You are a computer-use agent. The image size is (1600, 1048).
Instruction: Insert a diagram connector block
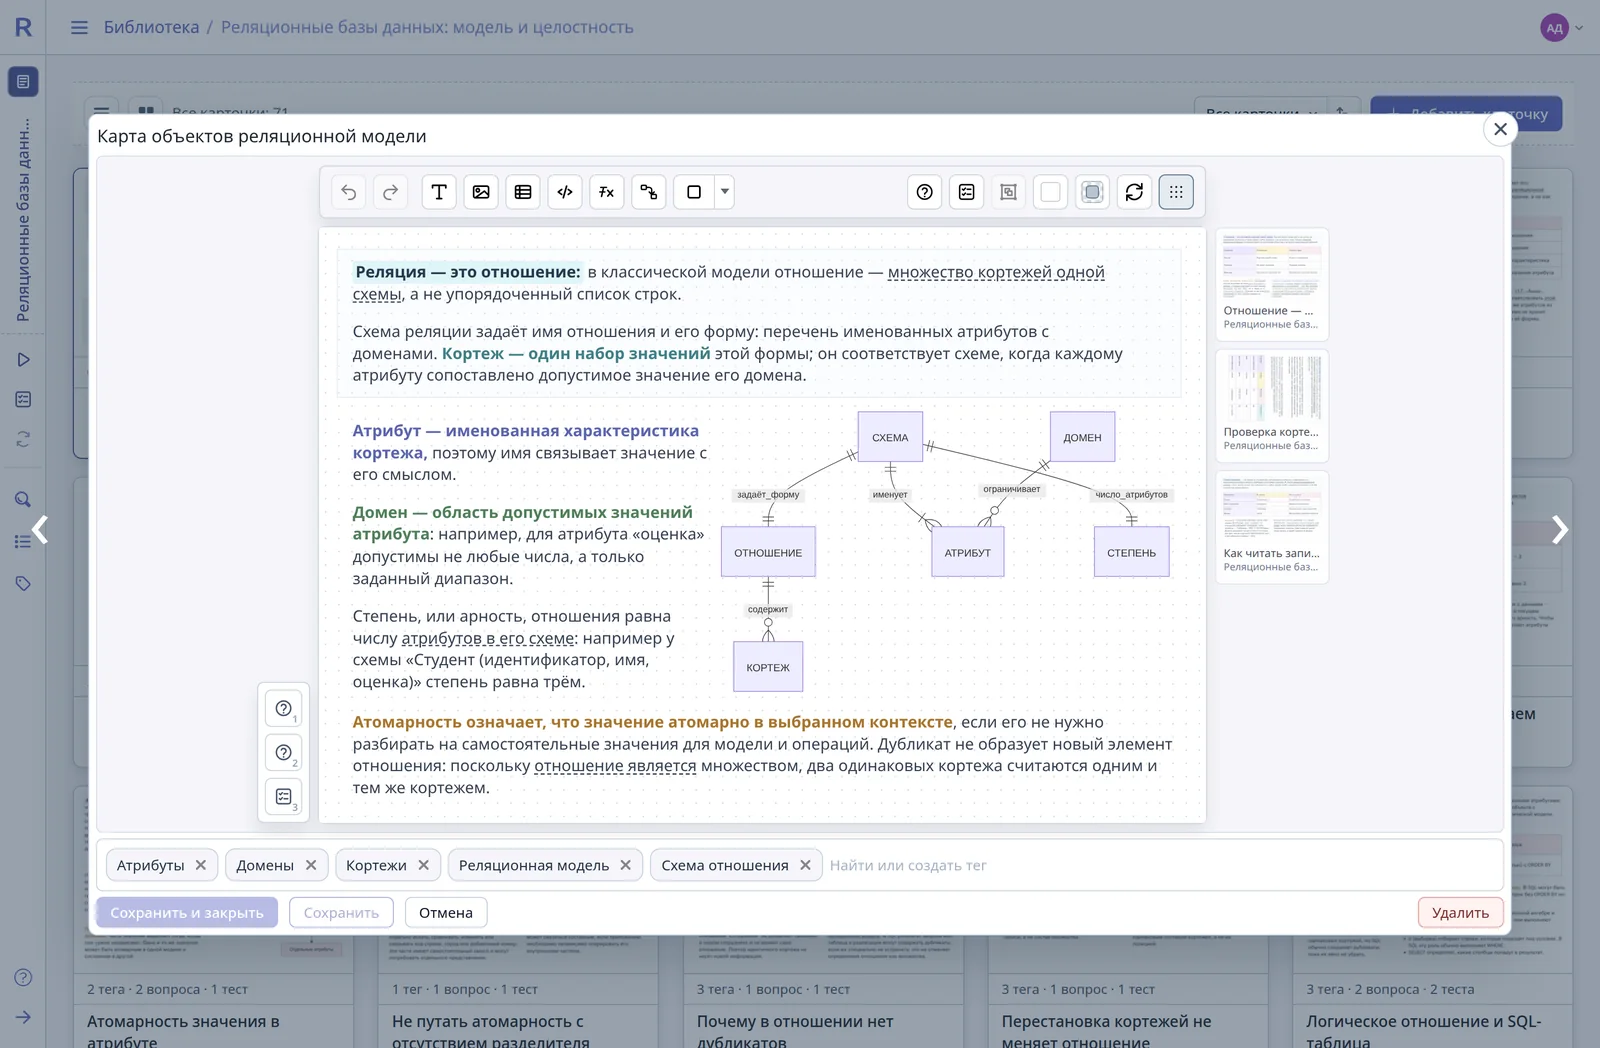click(x=649, y=192)
